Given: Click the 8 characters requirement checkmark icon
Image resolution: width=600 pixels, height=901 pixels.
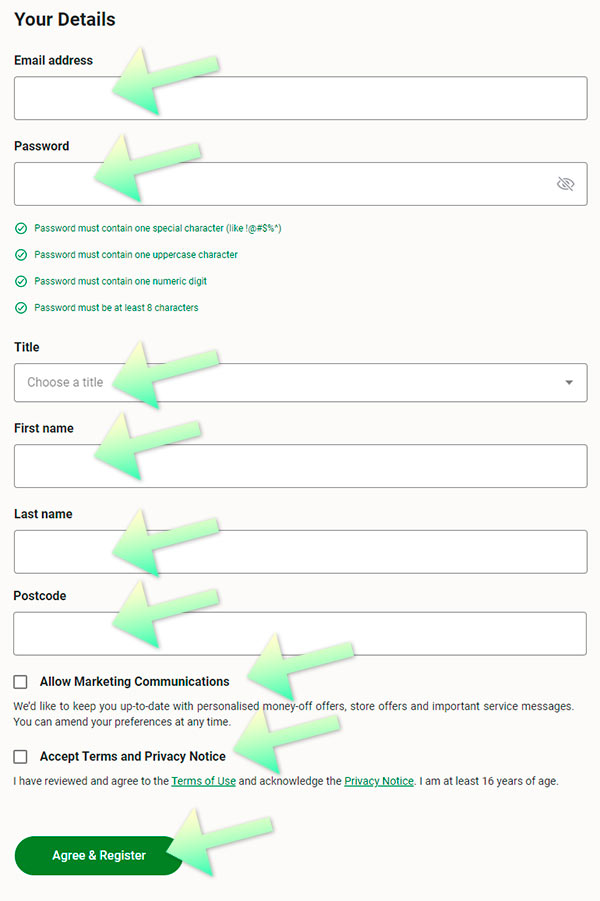Looking at the screenshot, I should [20, 307].
